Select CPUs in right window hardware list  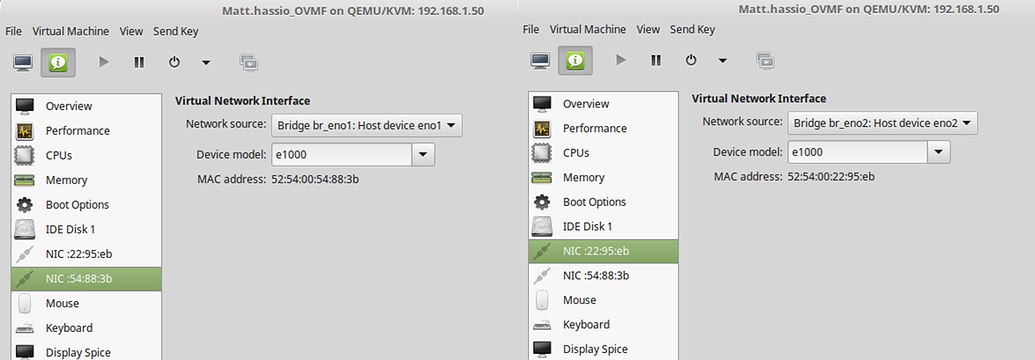[x=603, y=153]
